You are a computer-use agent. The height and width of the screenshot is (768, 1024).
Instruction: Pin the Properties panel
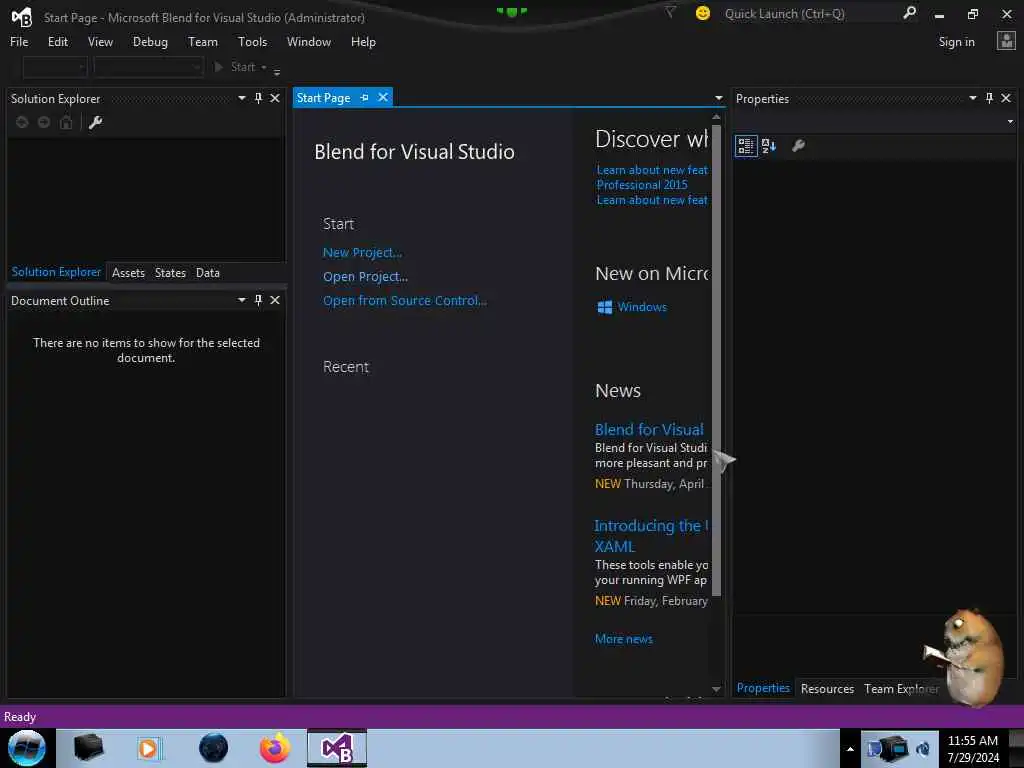click(x=989, y=98)
